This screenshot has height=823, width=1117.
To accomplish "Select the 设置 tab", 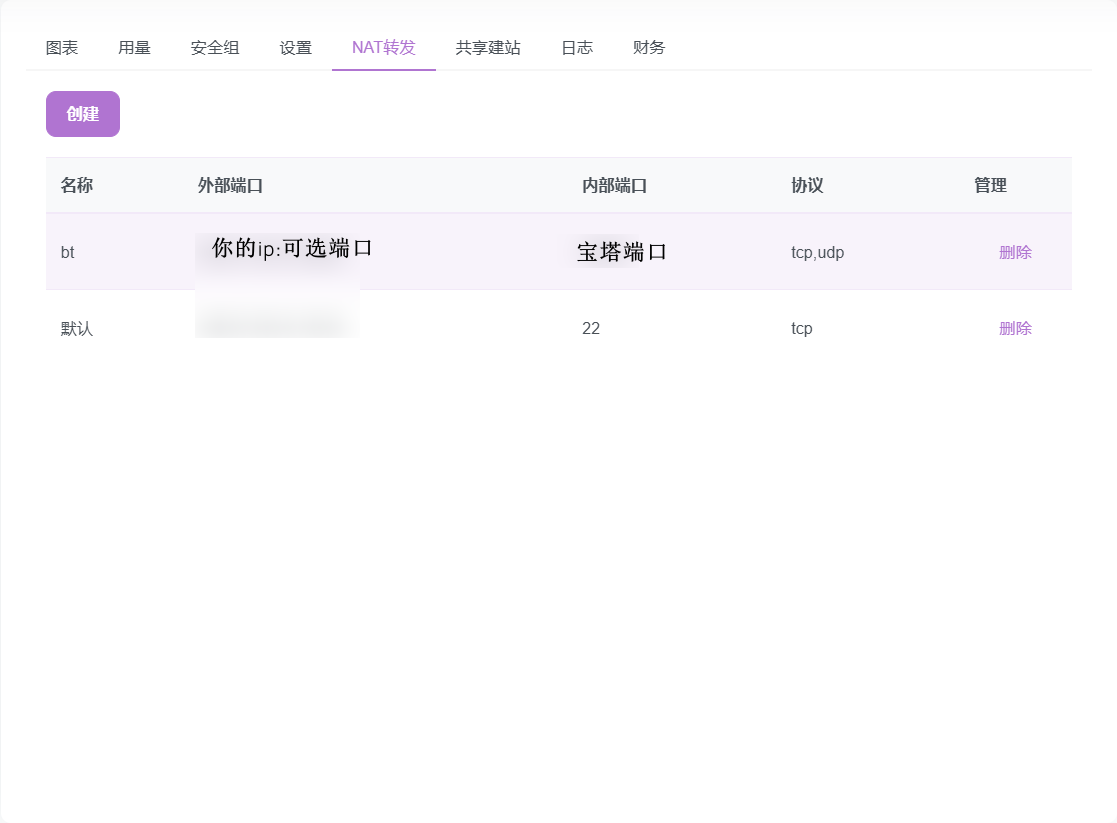I will pos(296,47).
